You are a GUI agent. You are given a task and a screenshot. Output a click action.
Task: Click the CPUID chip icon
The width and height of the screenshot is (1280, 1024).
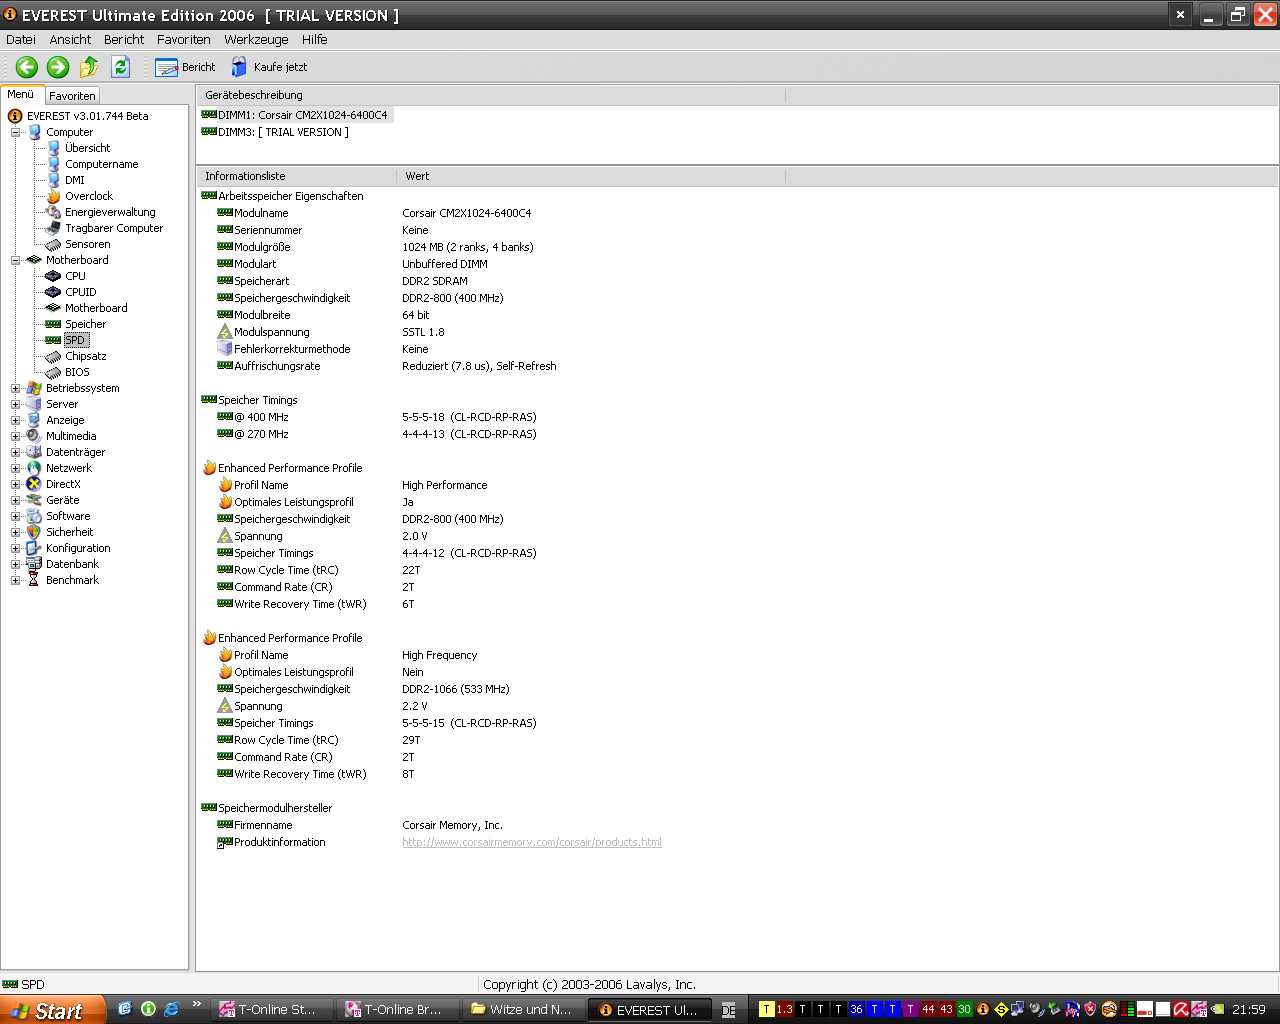click(53, 292)
